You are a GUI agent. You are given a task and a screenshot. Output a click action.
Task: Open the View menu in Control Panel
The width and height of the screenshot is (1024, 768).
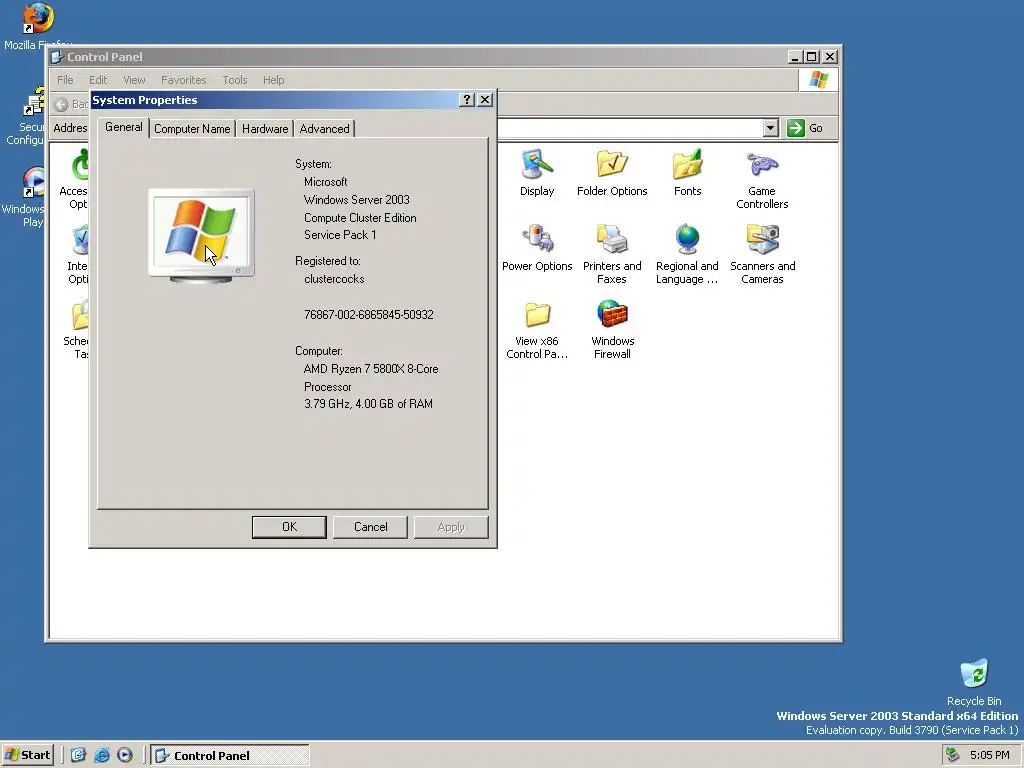click(x=134, y=80)
